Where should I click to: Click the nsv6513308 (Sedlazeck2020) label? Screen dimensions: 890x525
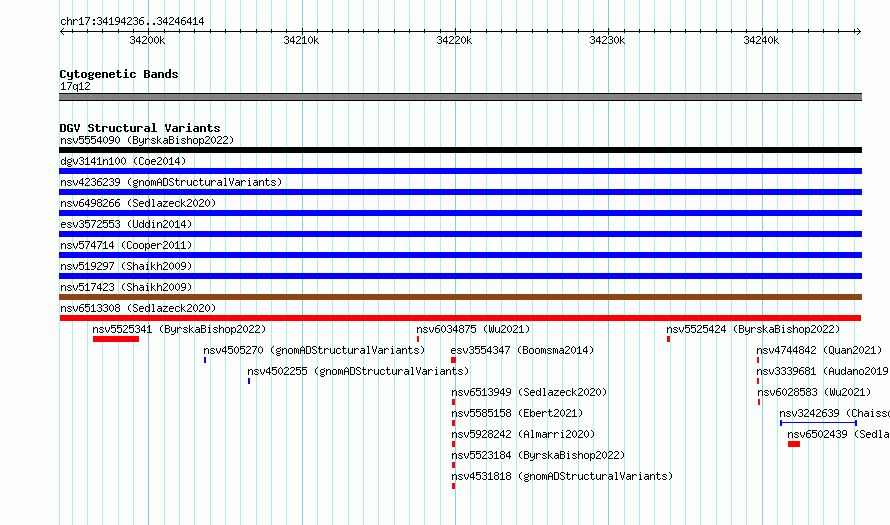(138, 308)
